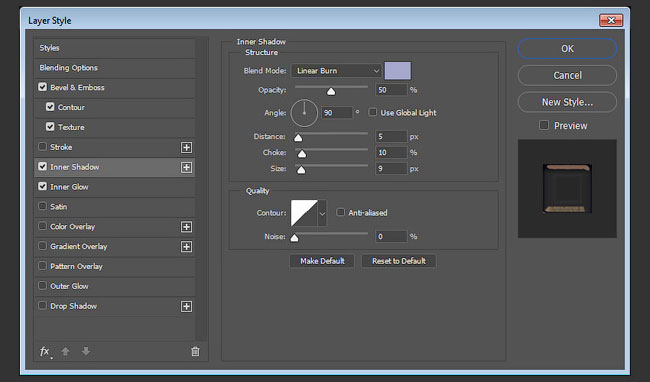Uncheck Bevel & Emboss effect
Image resolution: width=650 pixels, height=382 pixels.
tap(42, 87)
